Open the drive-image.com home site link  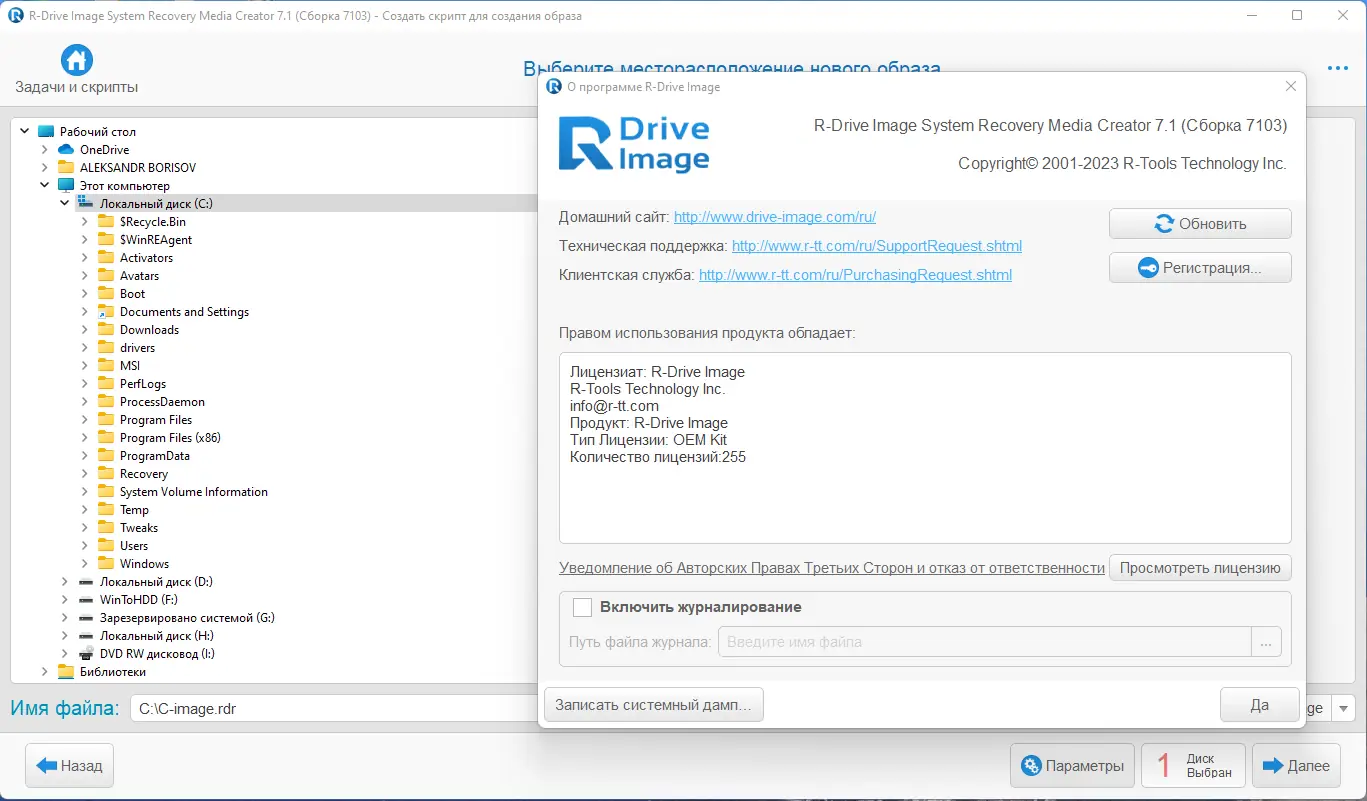775,216
